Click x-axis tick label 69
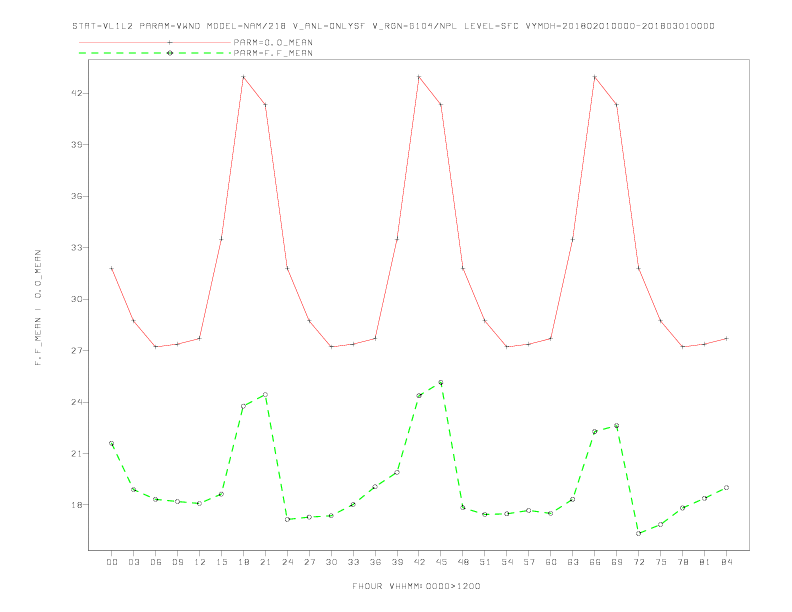Screen dimensions: 792x612 point(617,562)
